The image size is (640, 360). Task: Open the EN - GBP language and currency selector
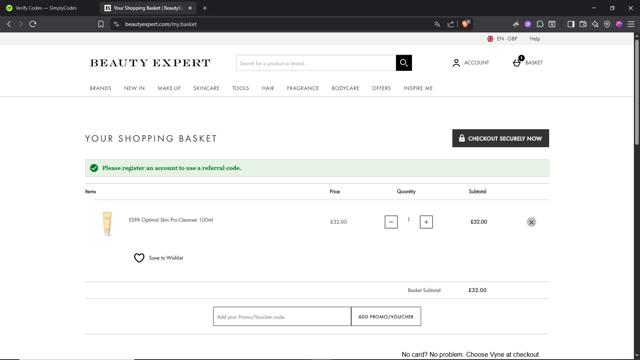502,39
